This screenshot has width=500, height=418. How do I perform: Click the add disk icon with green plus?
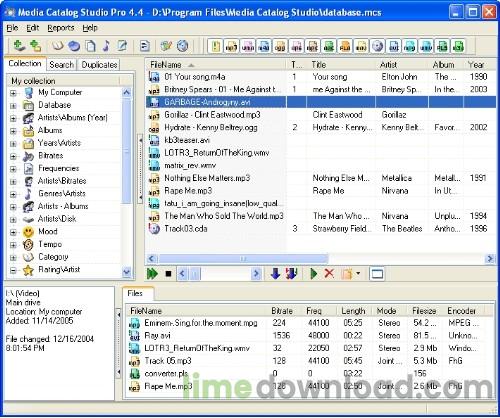(x=19, y=46)
